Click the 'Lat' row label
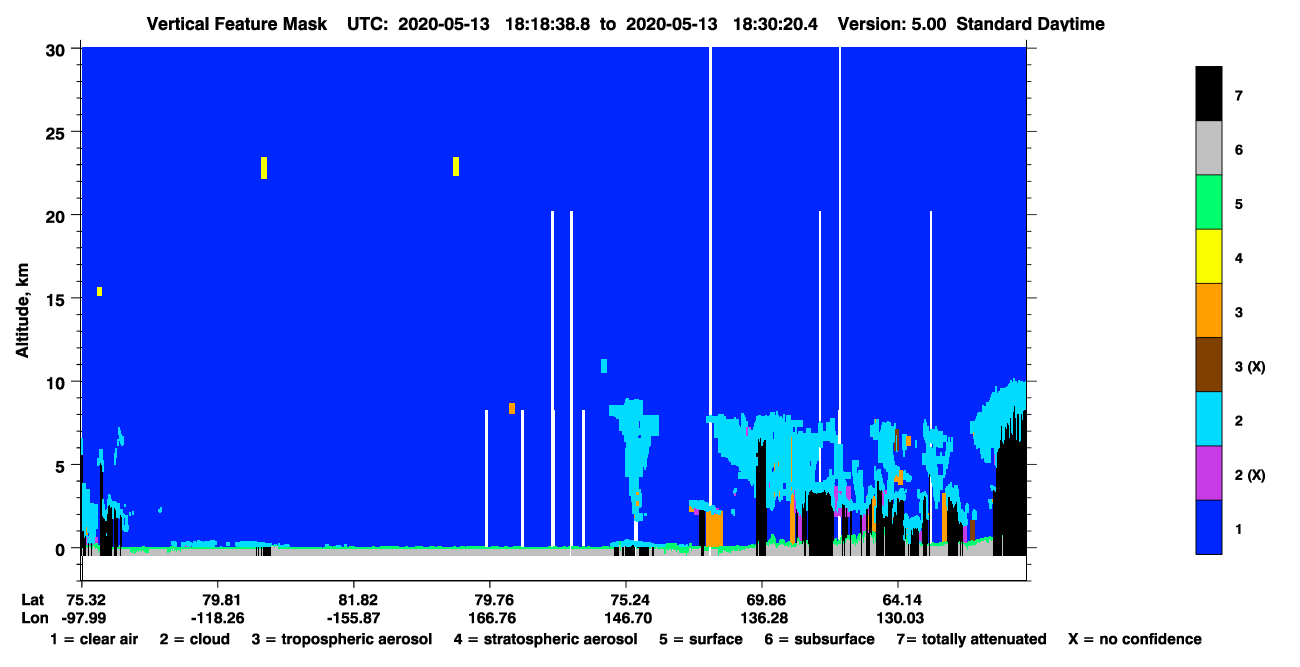Screen dimensions: 1300x667 [x=32, y=600]
